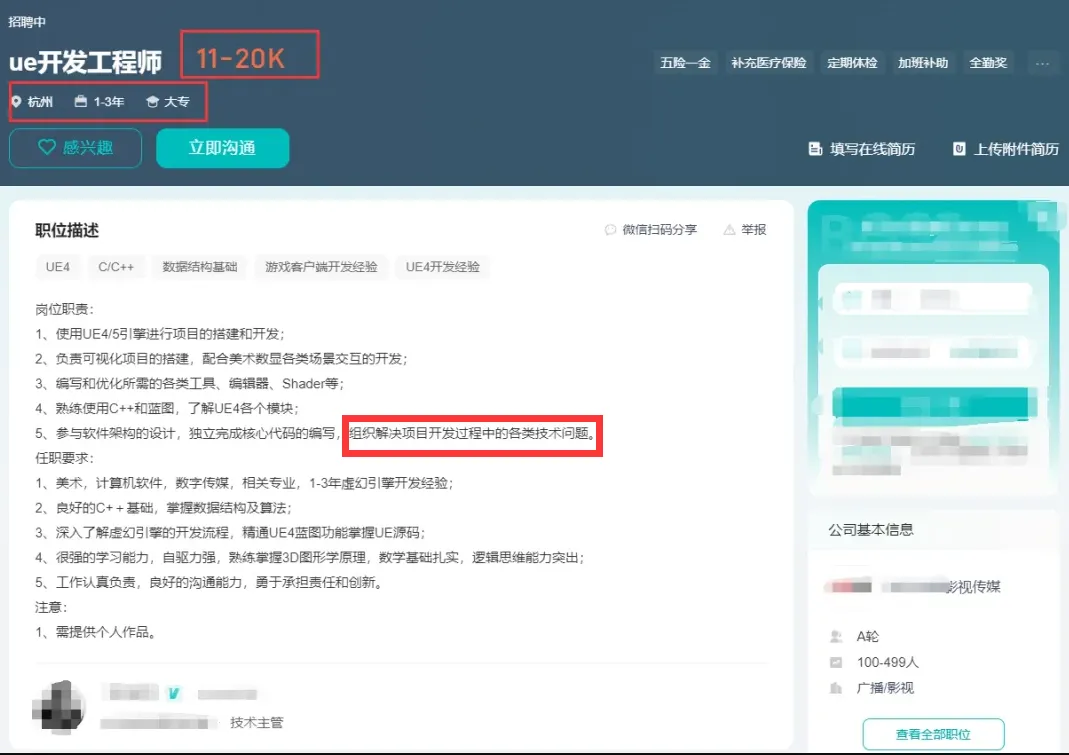Select the C/C++ skill tag
1069x755 pixels.
[x=116, y=267]
